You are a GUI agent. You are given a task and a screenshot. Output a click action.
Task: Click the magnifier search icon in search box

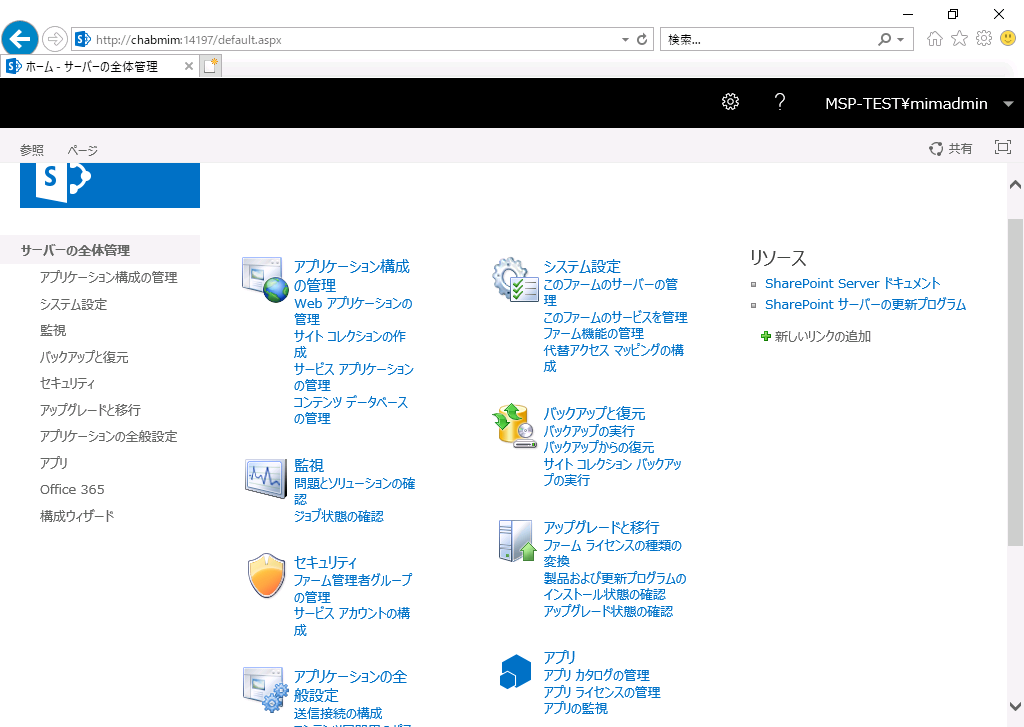(x=884, y=40)
